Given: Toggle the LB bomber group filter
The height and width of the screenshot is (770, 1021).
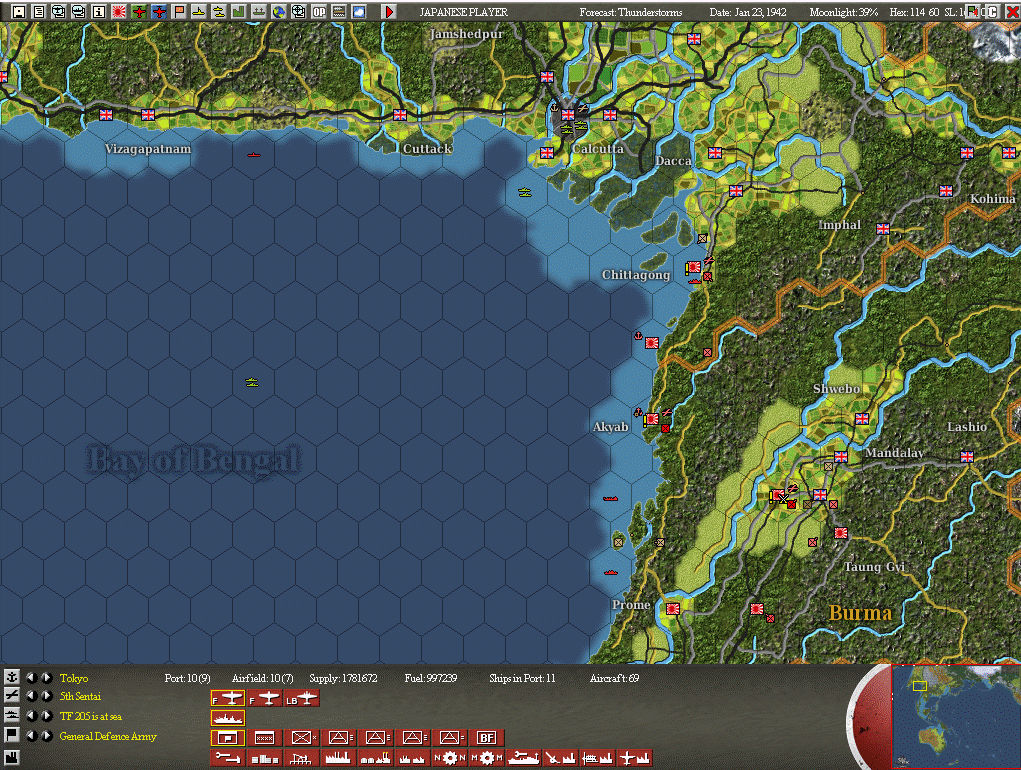Looking at the screenshot, I should point(301,698).
